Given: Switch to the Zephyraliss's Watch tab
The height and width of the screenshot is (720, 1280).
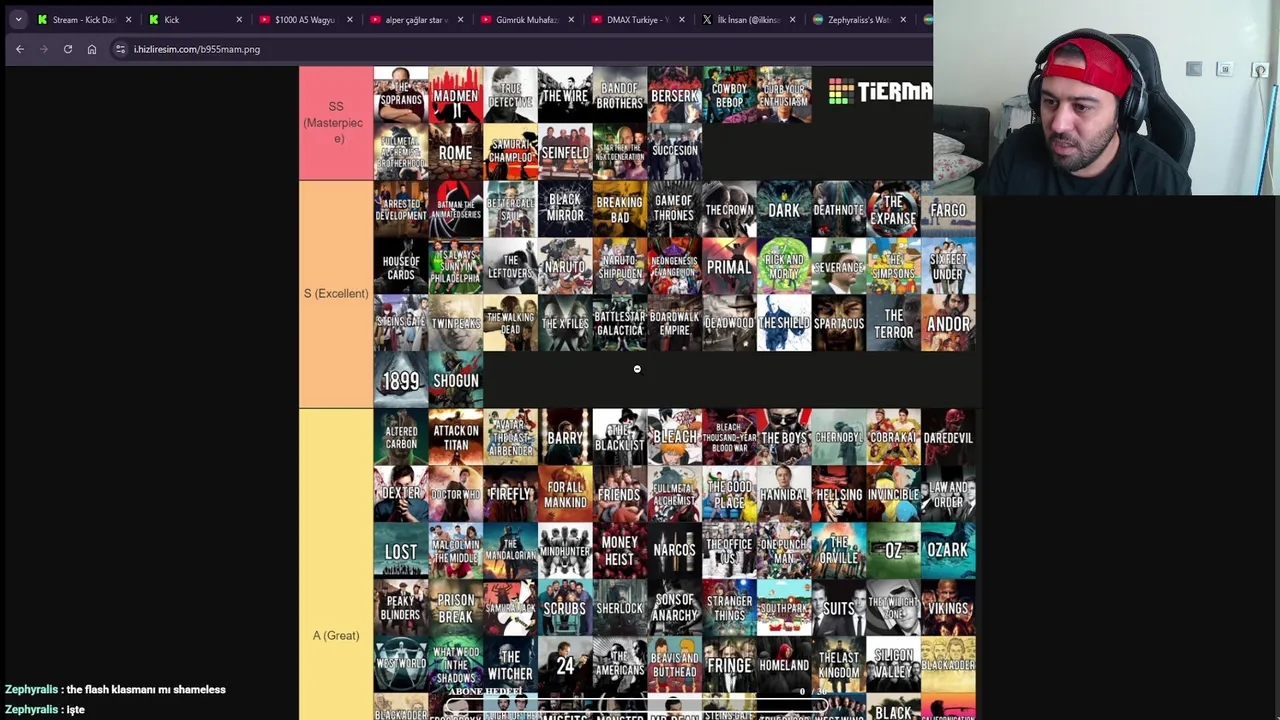Looking at the screenshot, I should [x=858, y=20].
